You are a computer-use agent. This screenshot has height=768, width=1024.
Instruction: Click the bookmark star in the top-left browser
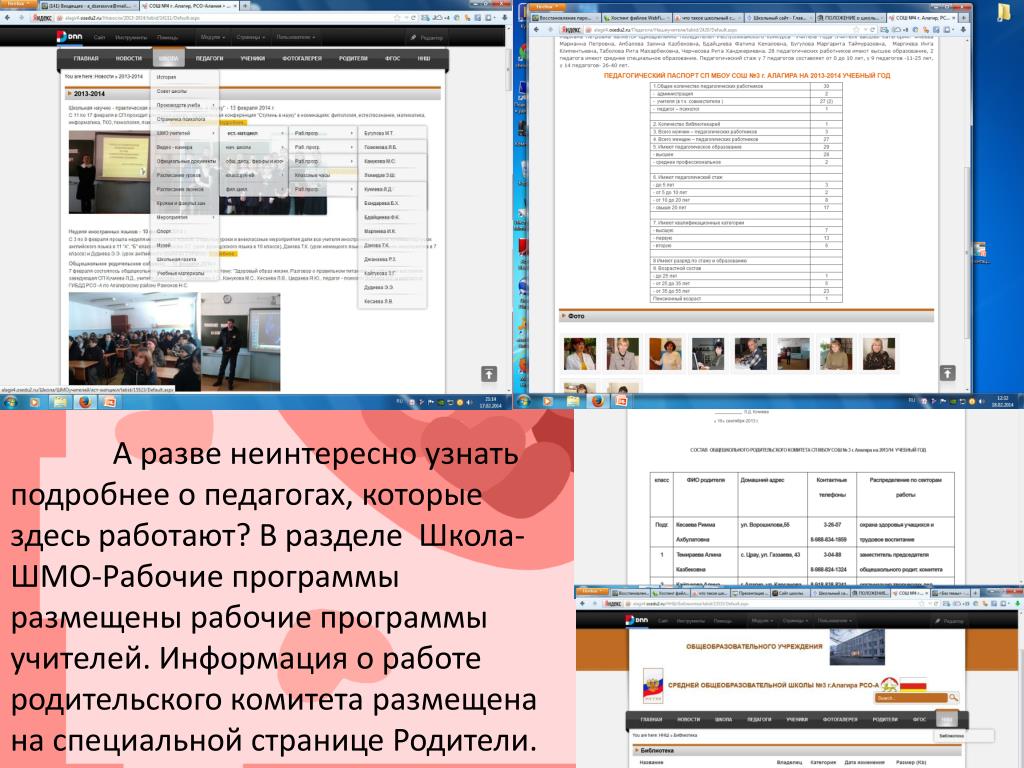tap(396, 18)
